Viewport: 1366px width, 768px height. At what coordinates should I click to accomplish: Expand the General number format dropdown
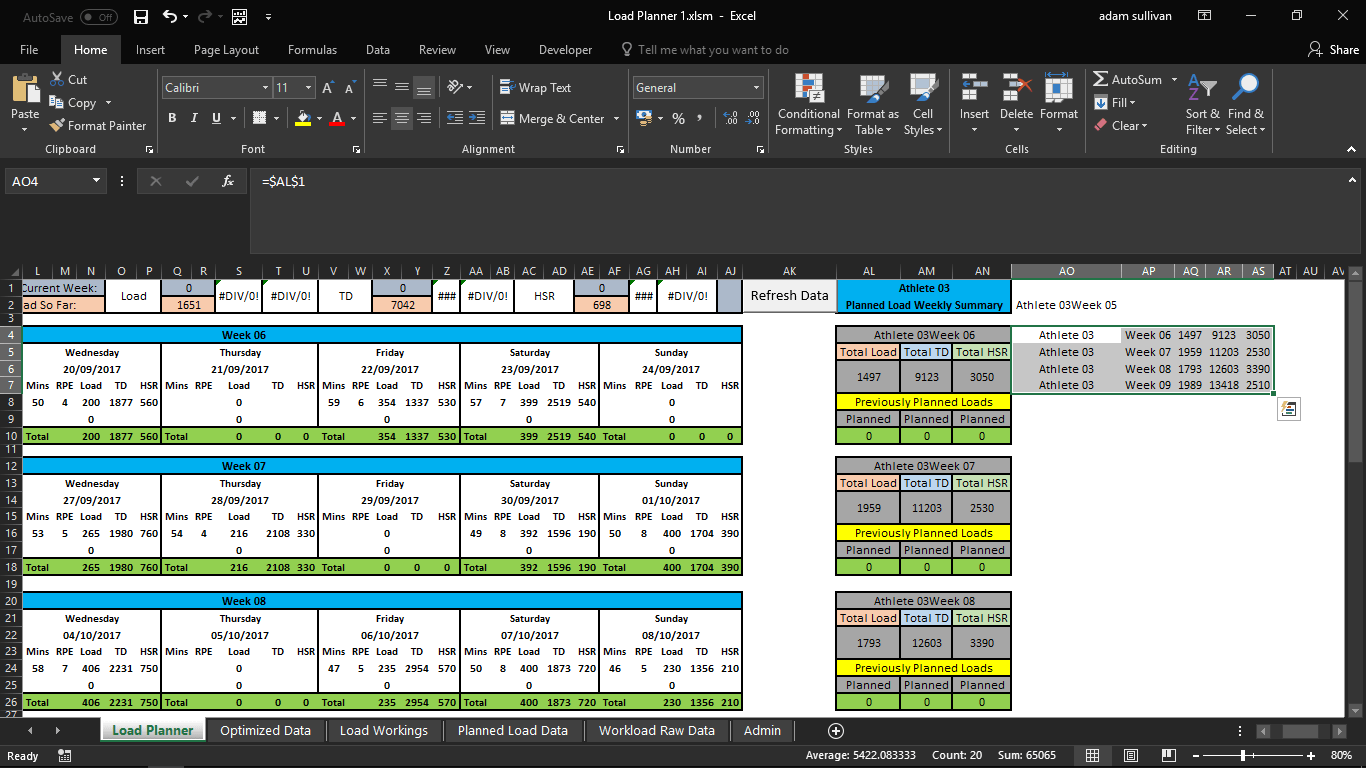(755, 88)
